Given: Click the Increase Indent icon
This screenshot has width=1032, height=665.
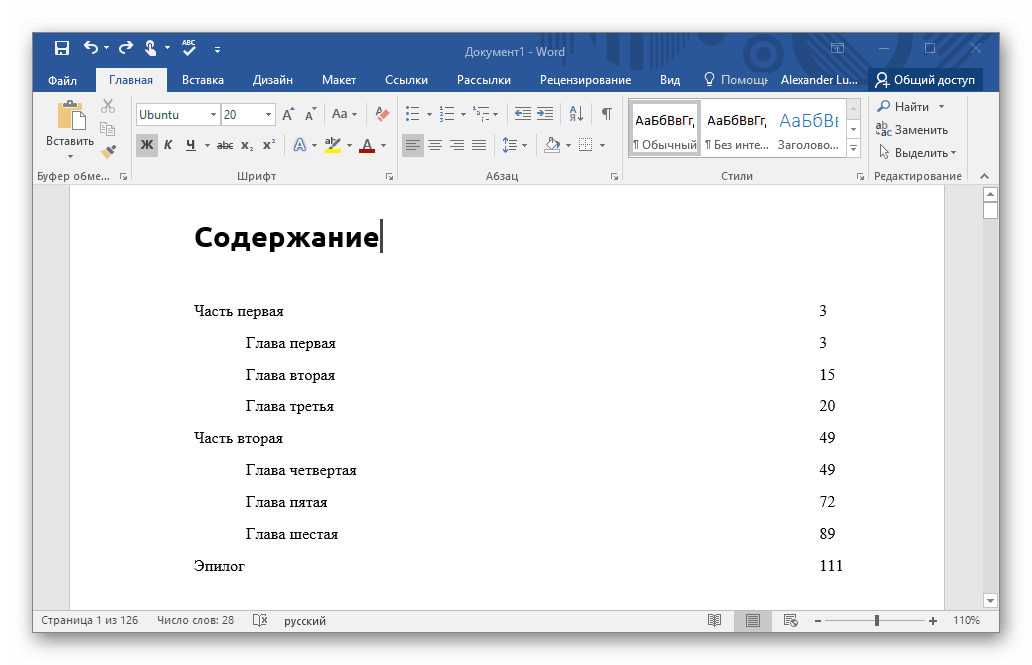Looking at the screenshot, I should [545, 114].
